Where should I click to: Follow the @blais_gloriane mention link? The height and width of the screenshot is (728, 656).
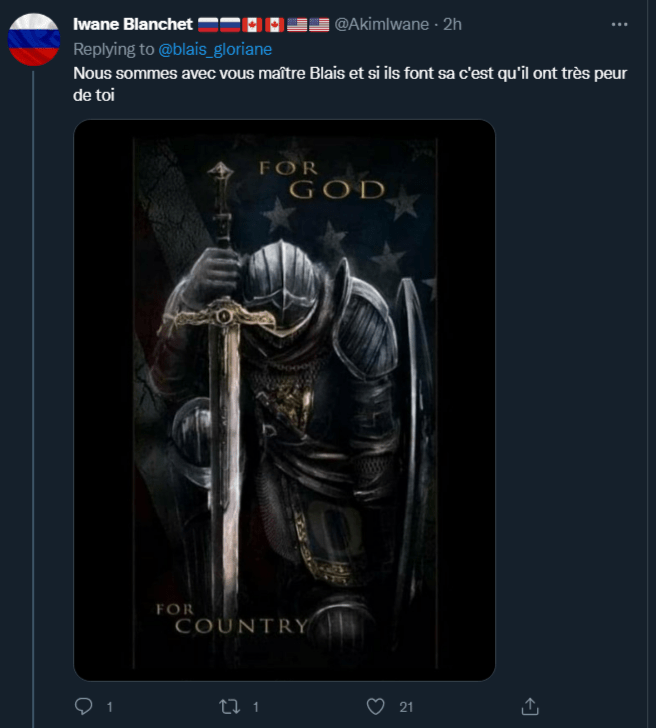point(215,49)
